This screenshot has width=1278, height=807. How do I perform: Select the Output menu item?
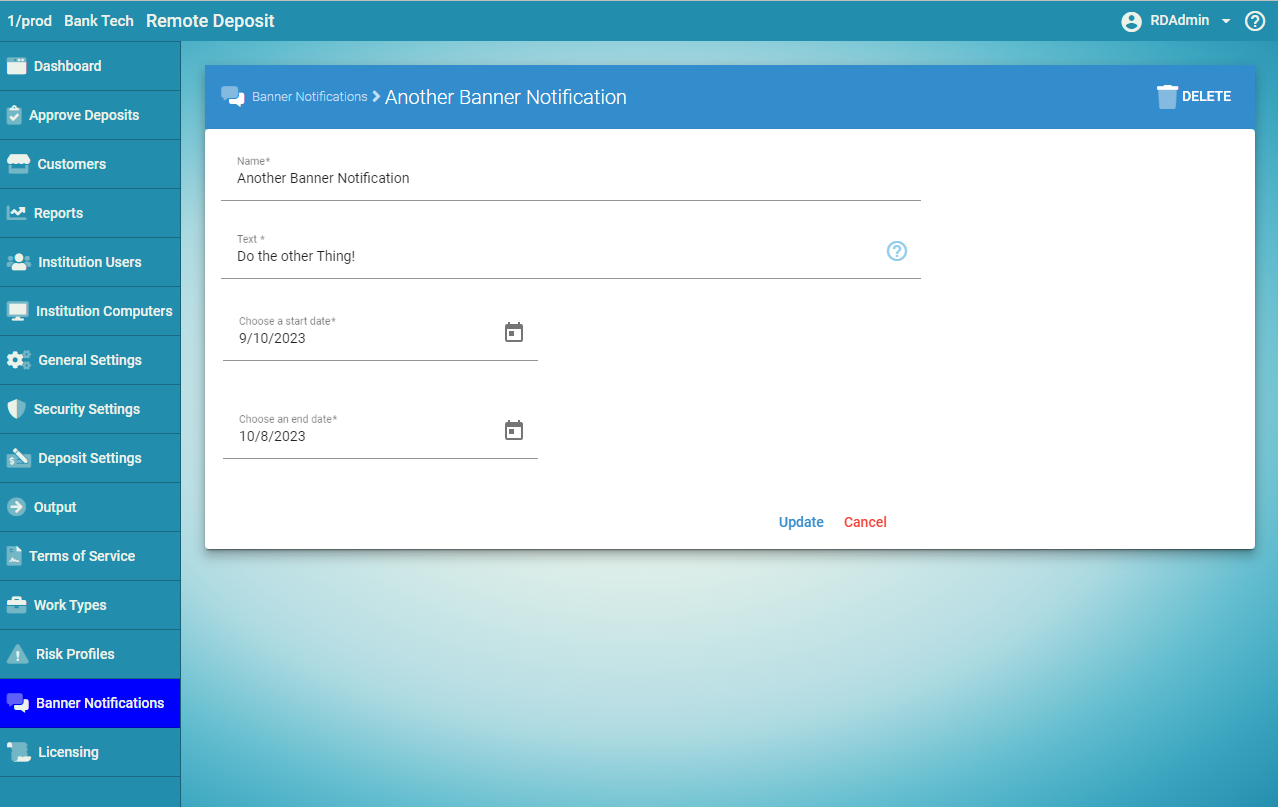click(x=90, y=507)
